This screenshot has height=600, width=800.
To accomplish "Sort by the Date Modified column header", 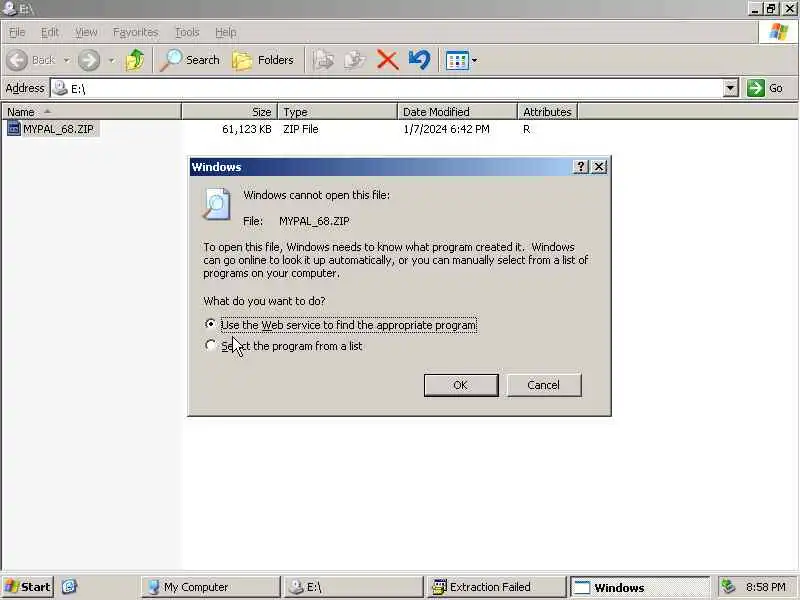I will click(457, 111).
